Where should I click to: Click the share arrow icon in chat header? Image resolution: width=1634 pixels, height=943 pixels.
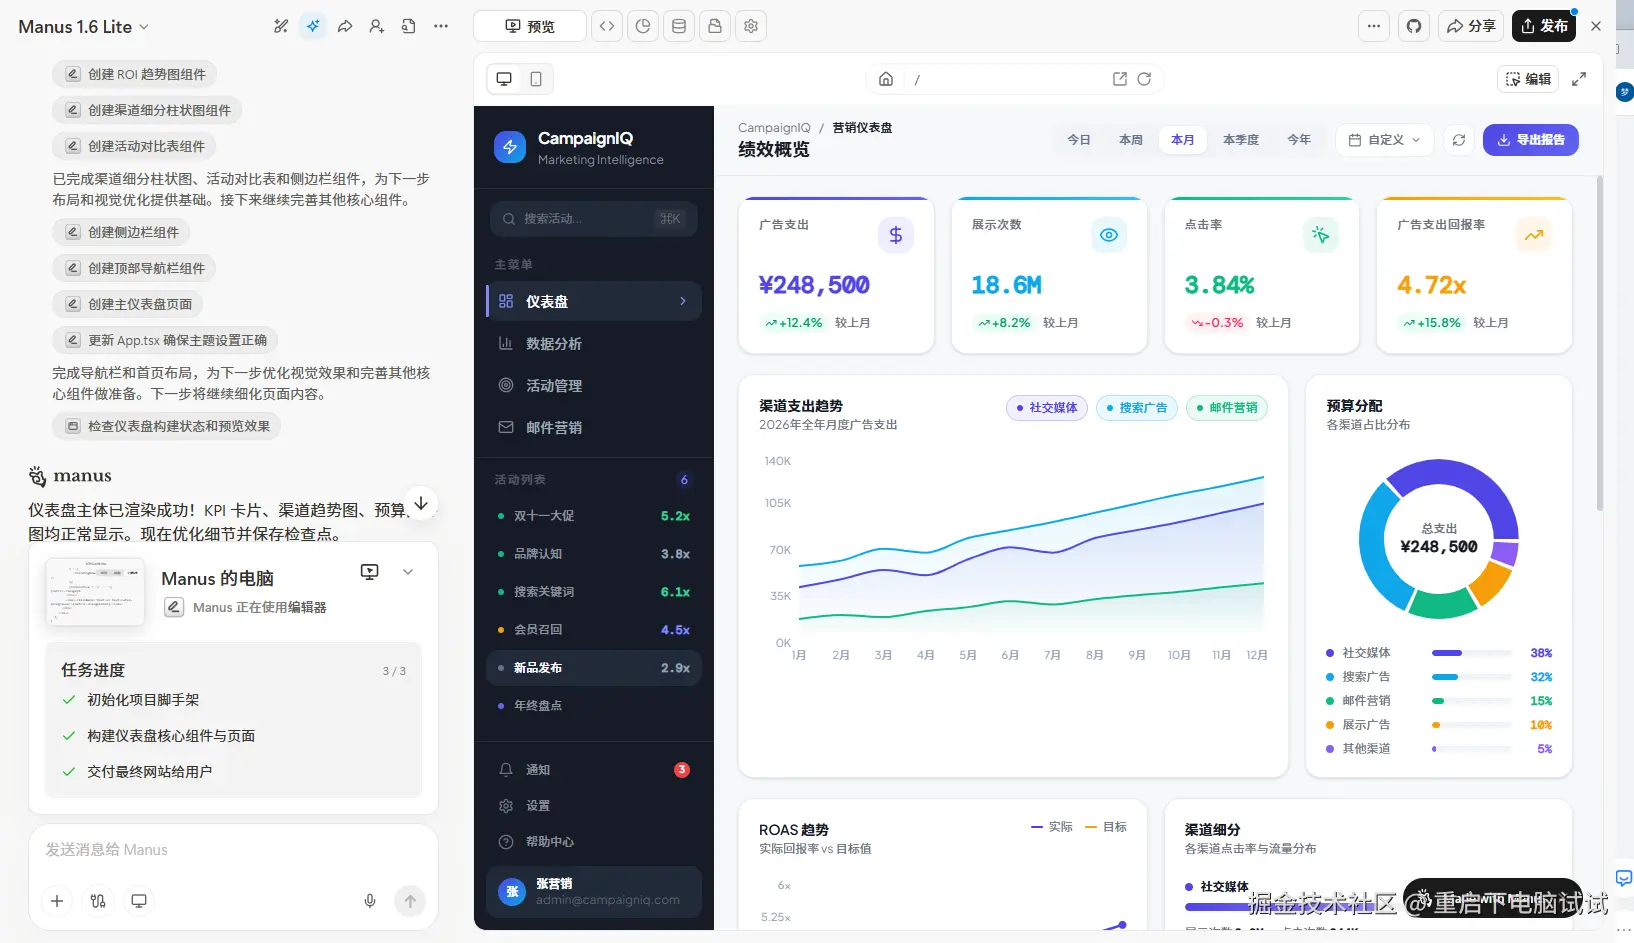click(345, 26)
